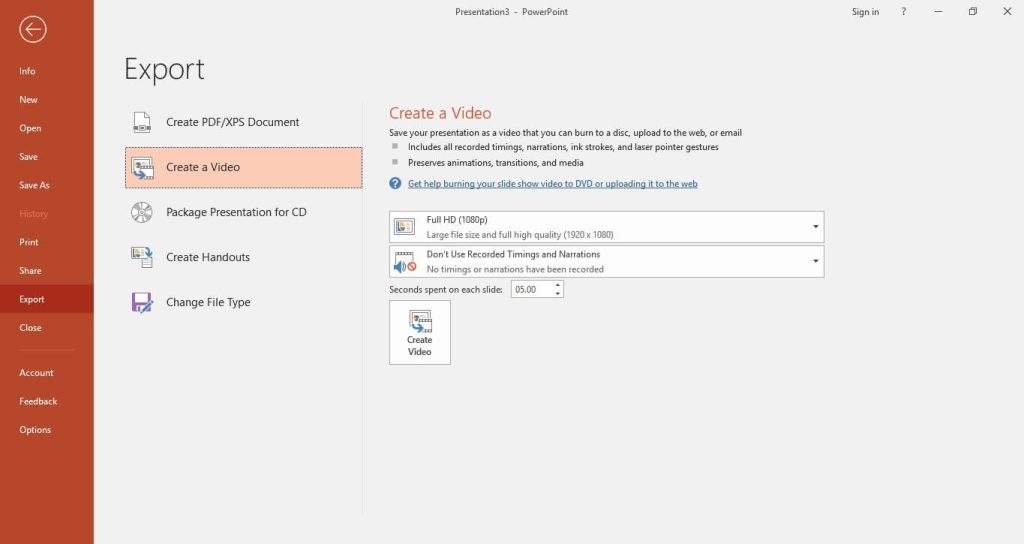
Task: Click the blue help question mark icon
Action: pyautogui.click(x=395, y=184)
